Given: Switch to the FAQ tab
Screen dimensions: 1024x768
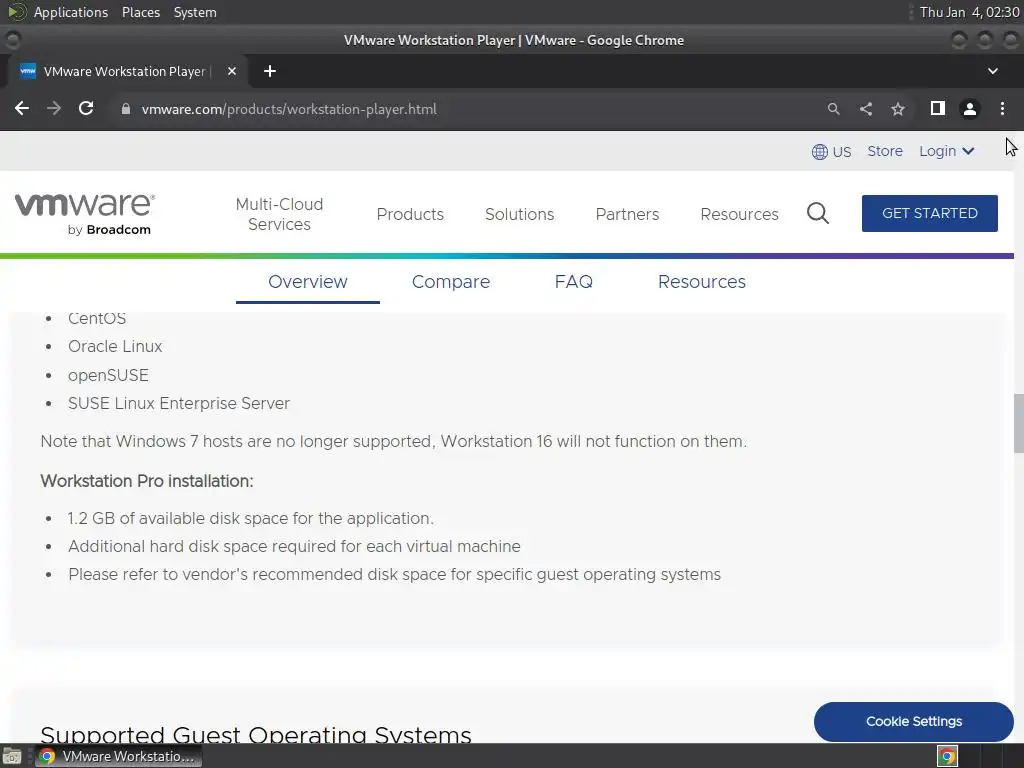Looking at the screenshot, I should (x=573, y=281).
